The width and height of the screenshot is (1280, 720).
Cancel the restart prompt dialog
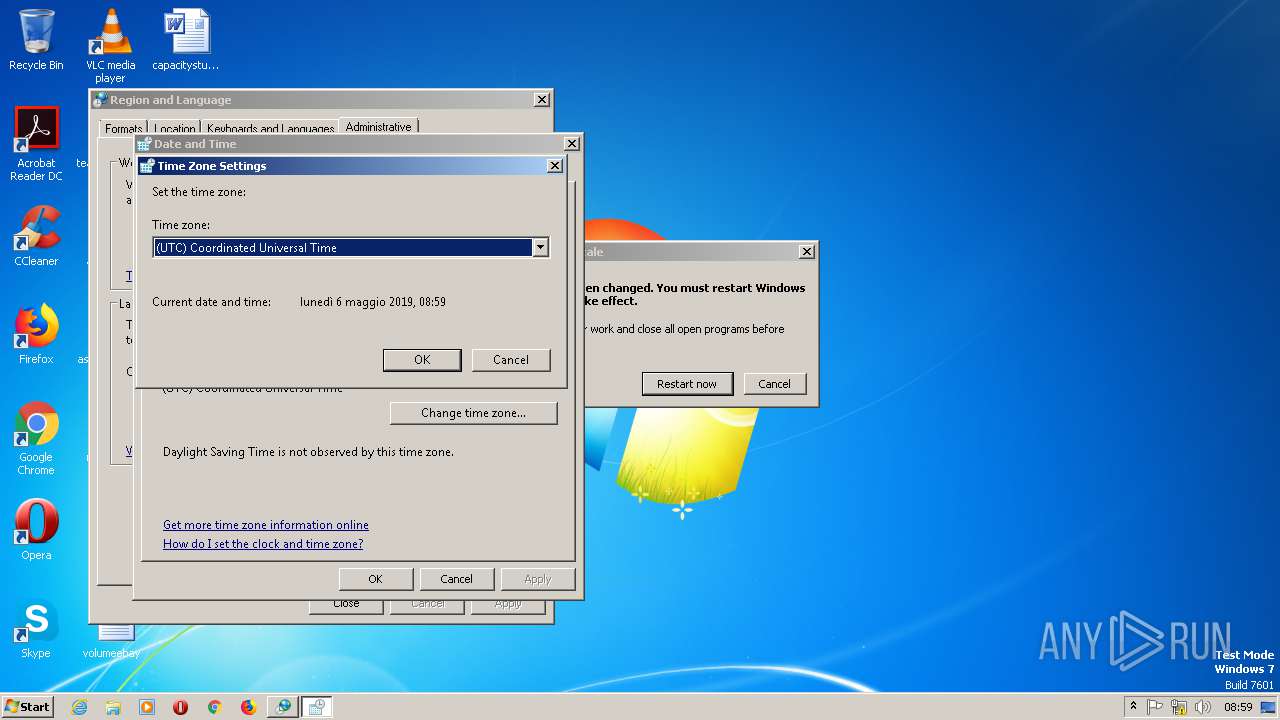(774, 384)
